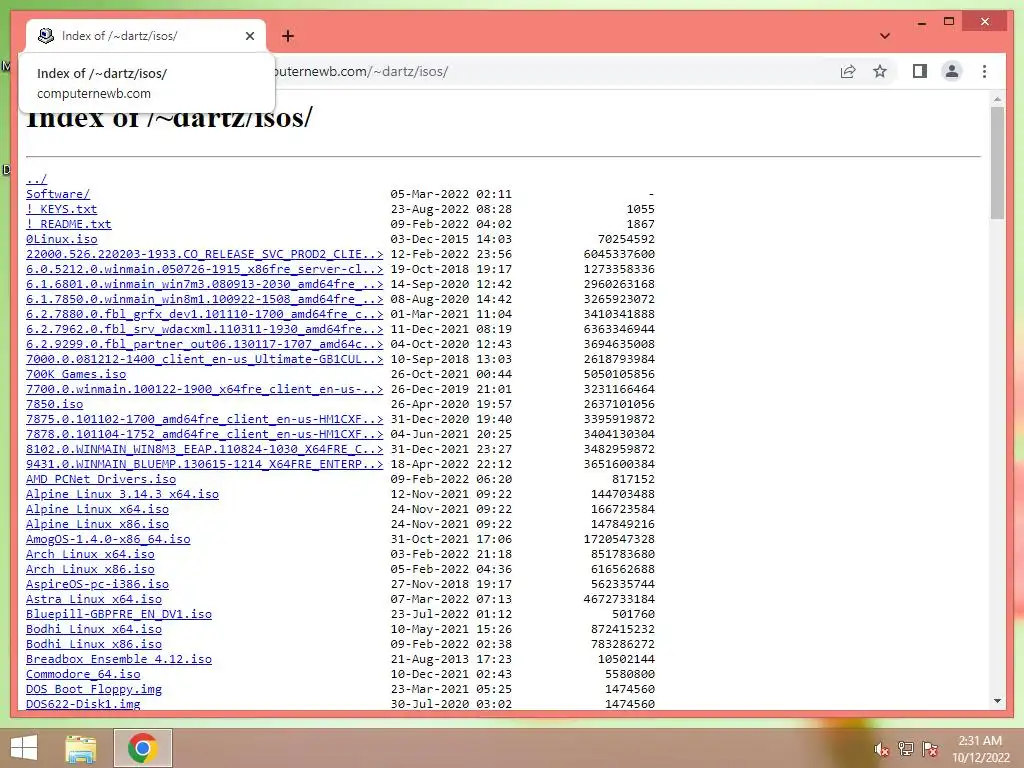Screen dimensions: 1024x768
Task: Click the tab search chevron
Action: point(885,36)
